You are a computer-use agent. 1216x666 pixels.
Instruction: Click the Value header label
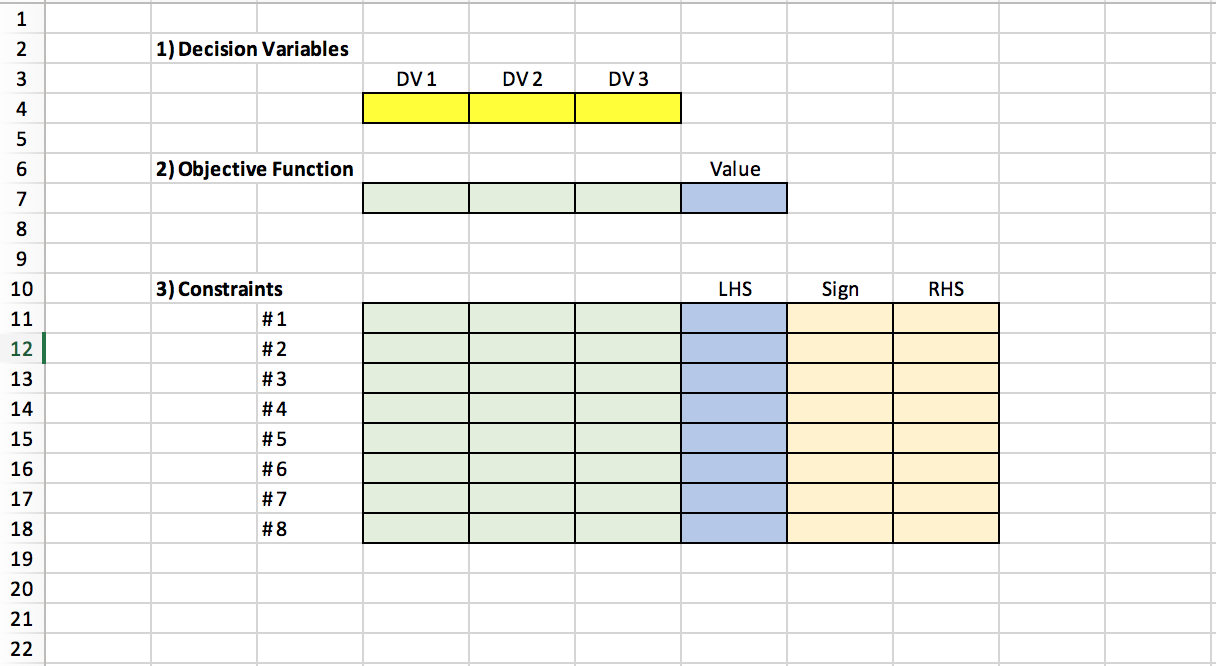coord(734,169)
